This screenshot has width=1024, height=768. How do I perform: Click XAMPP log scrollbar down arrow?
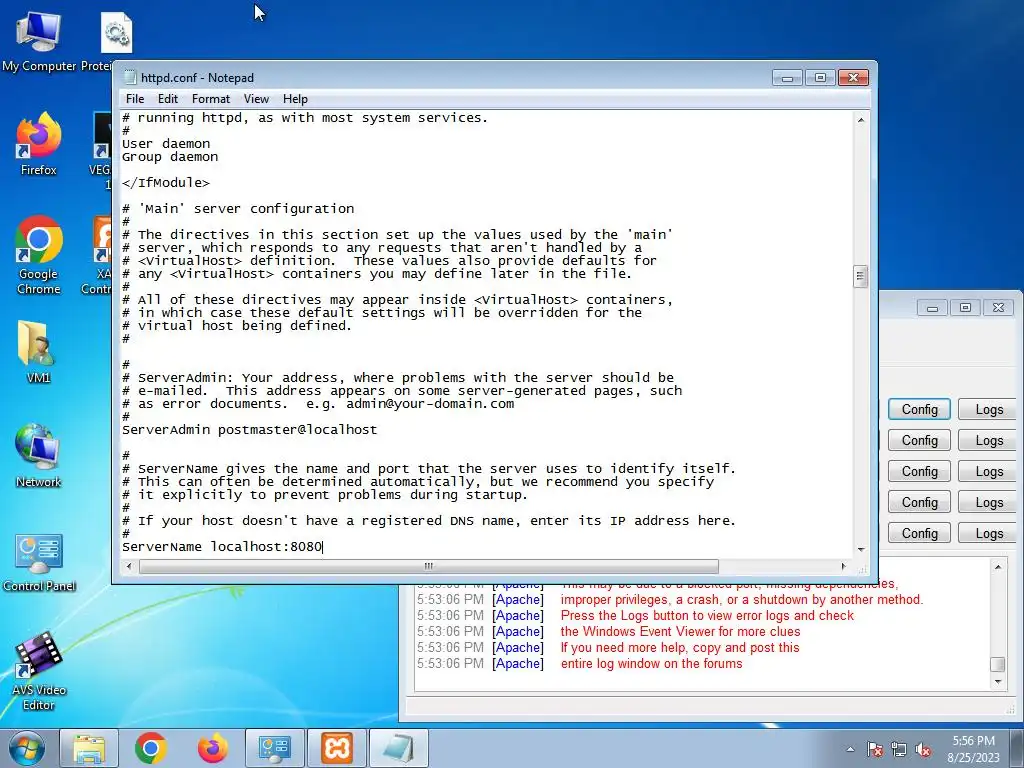click(x=997, y=682)
